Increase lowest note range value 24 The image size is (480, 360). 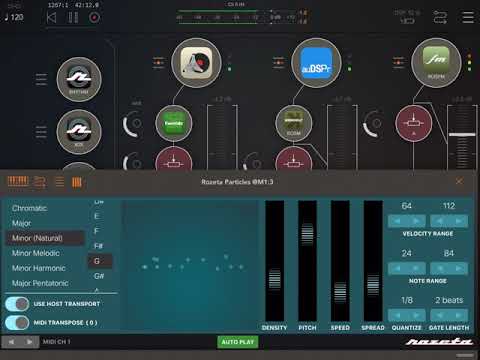(416, 268)
